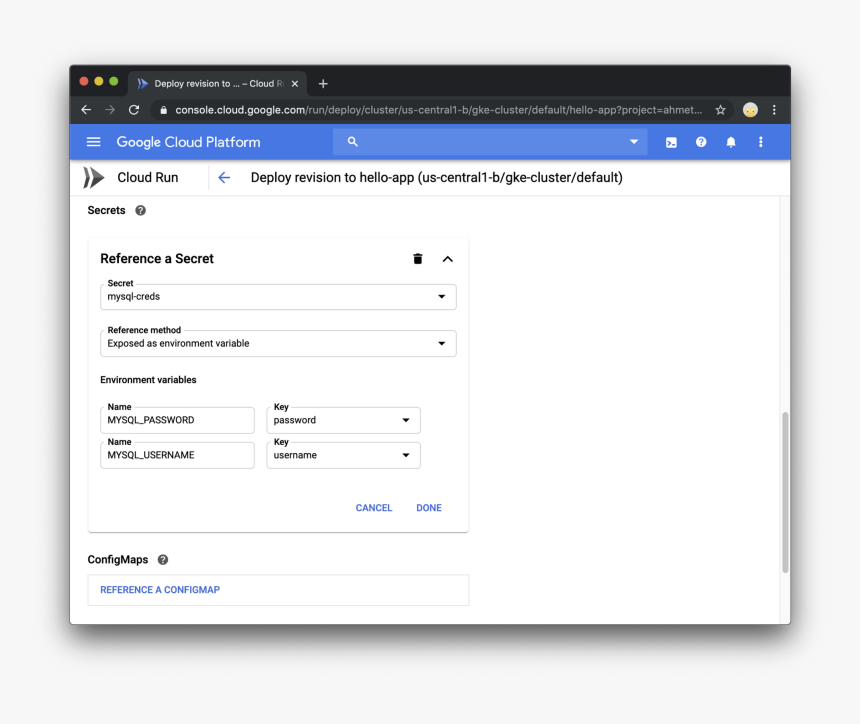Reload the current page
This screenshot has width=860, height=724.
pos(134,110)
